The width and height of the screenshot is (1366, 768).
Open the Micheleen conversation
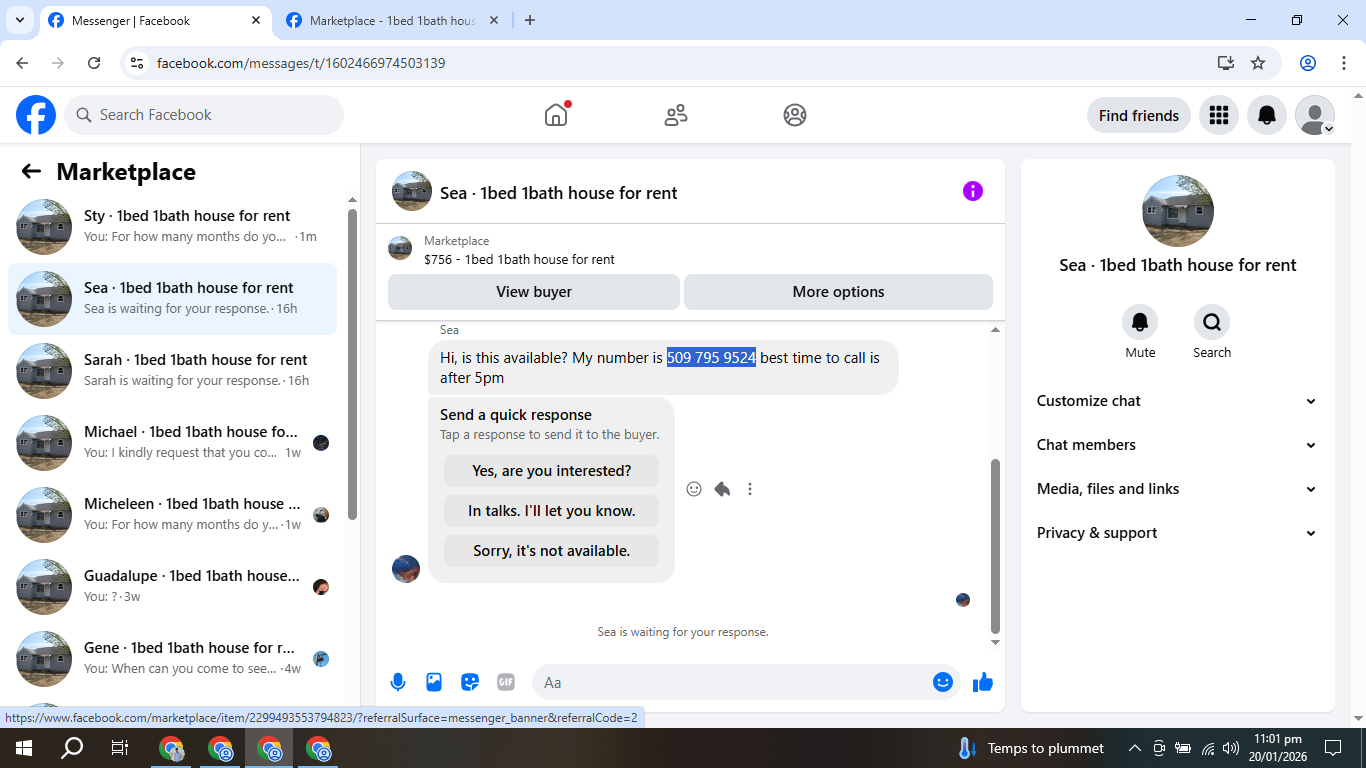click(x=172, y=515)
